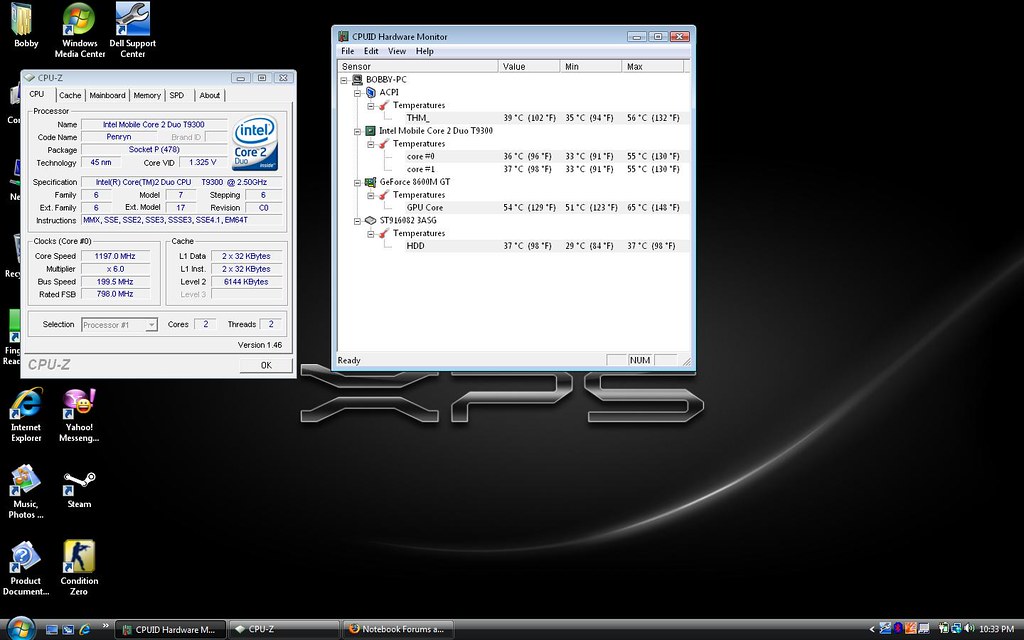
Task: Open the Bobby folder desktop icon
Action: tap(25, 25)
